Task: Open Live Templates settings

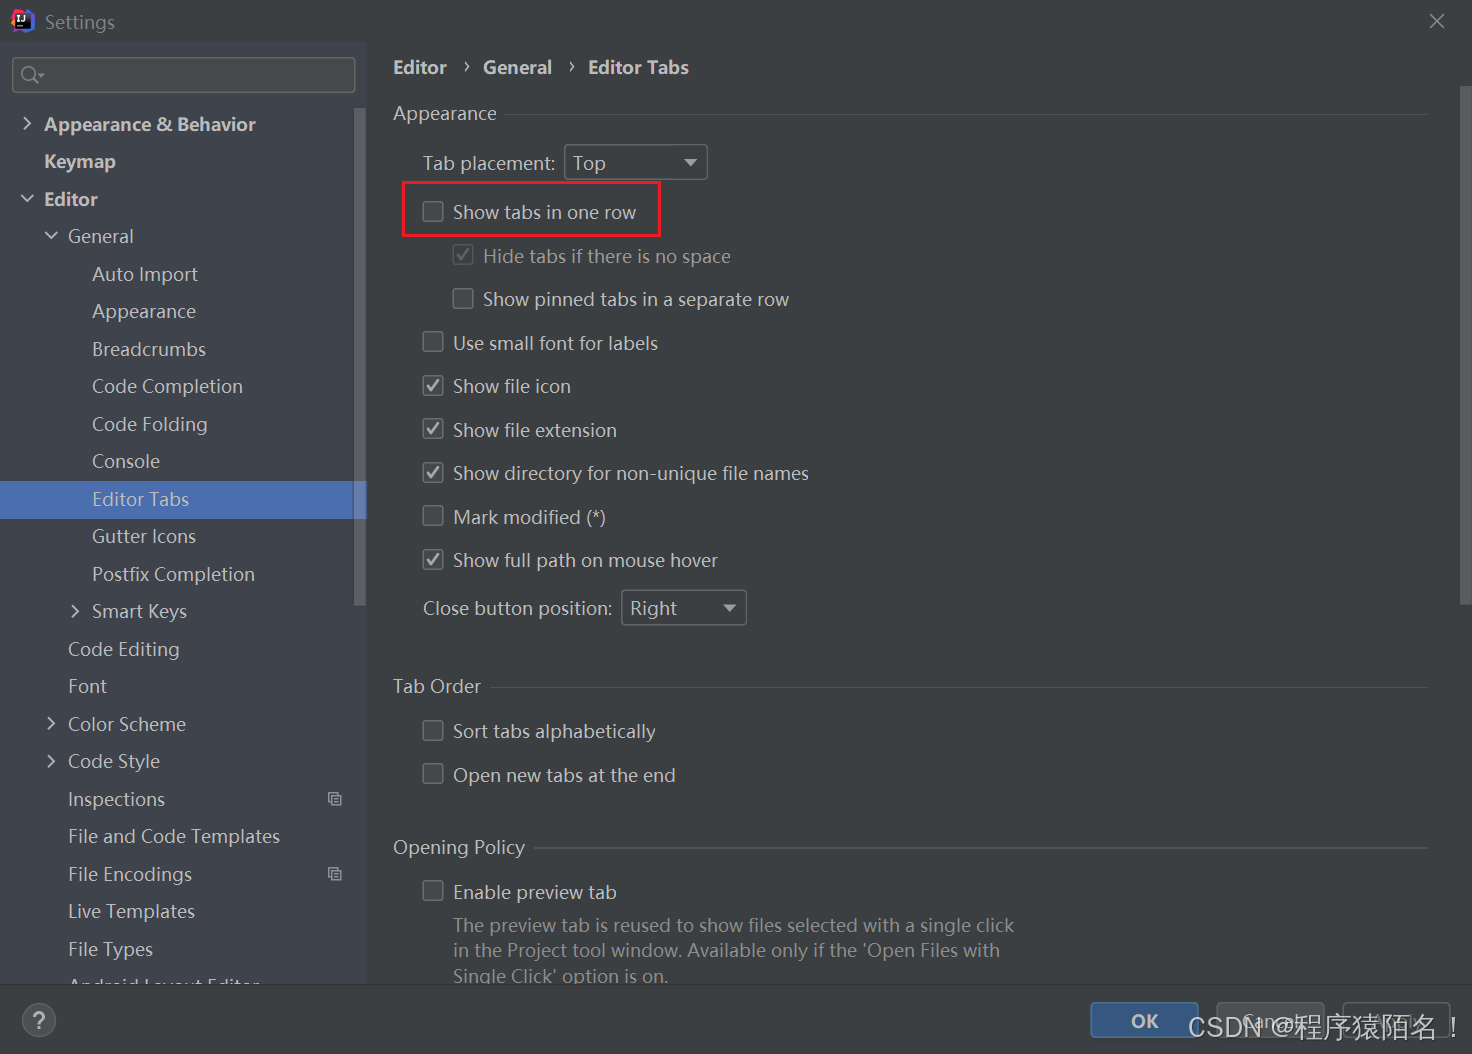Action: [131, 911]
